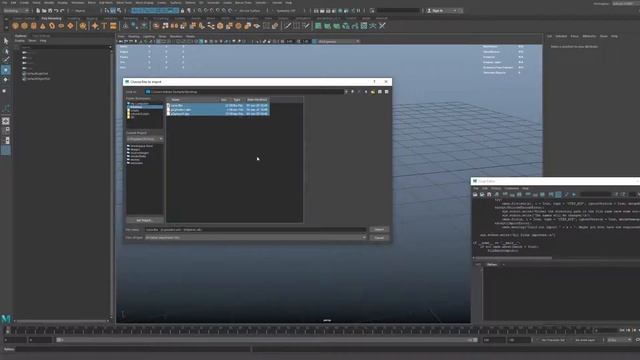Toggle single-pane layout in left toolbox

pos(6,121)
